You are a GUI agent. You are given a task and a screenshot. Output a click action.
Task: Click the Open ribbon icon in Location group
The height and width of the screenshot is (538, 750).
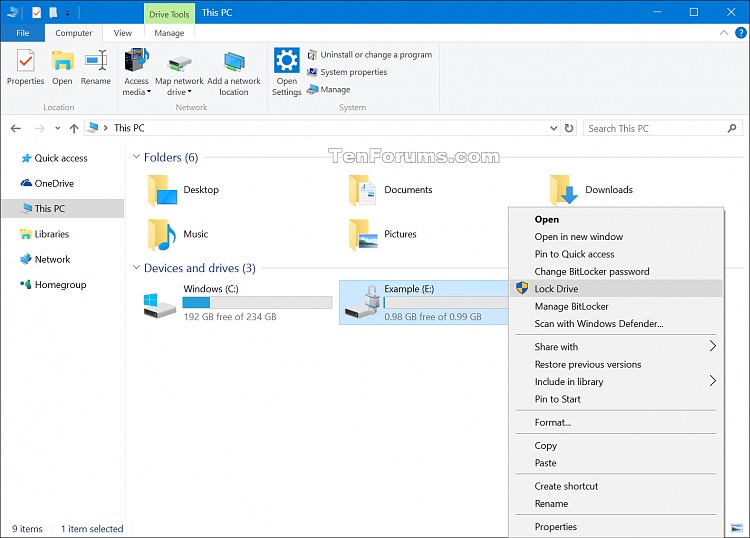(x=62, y=67)
